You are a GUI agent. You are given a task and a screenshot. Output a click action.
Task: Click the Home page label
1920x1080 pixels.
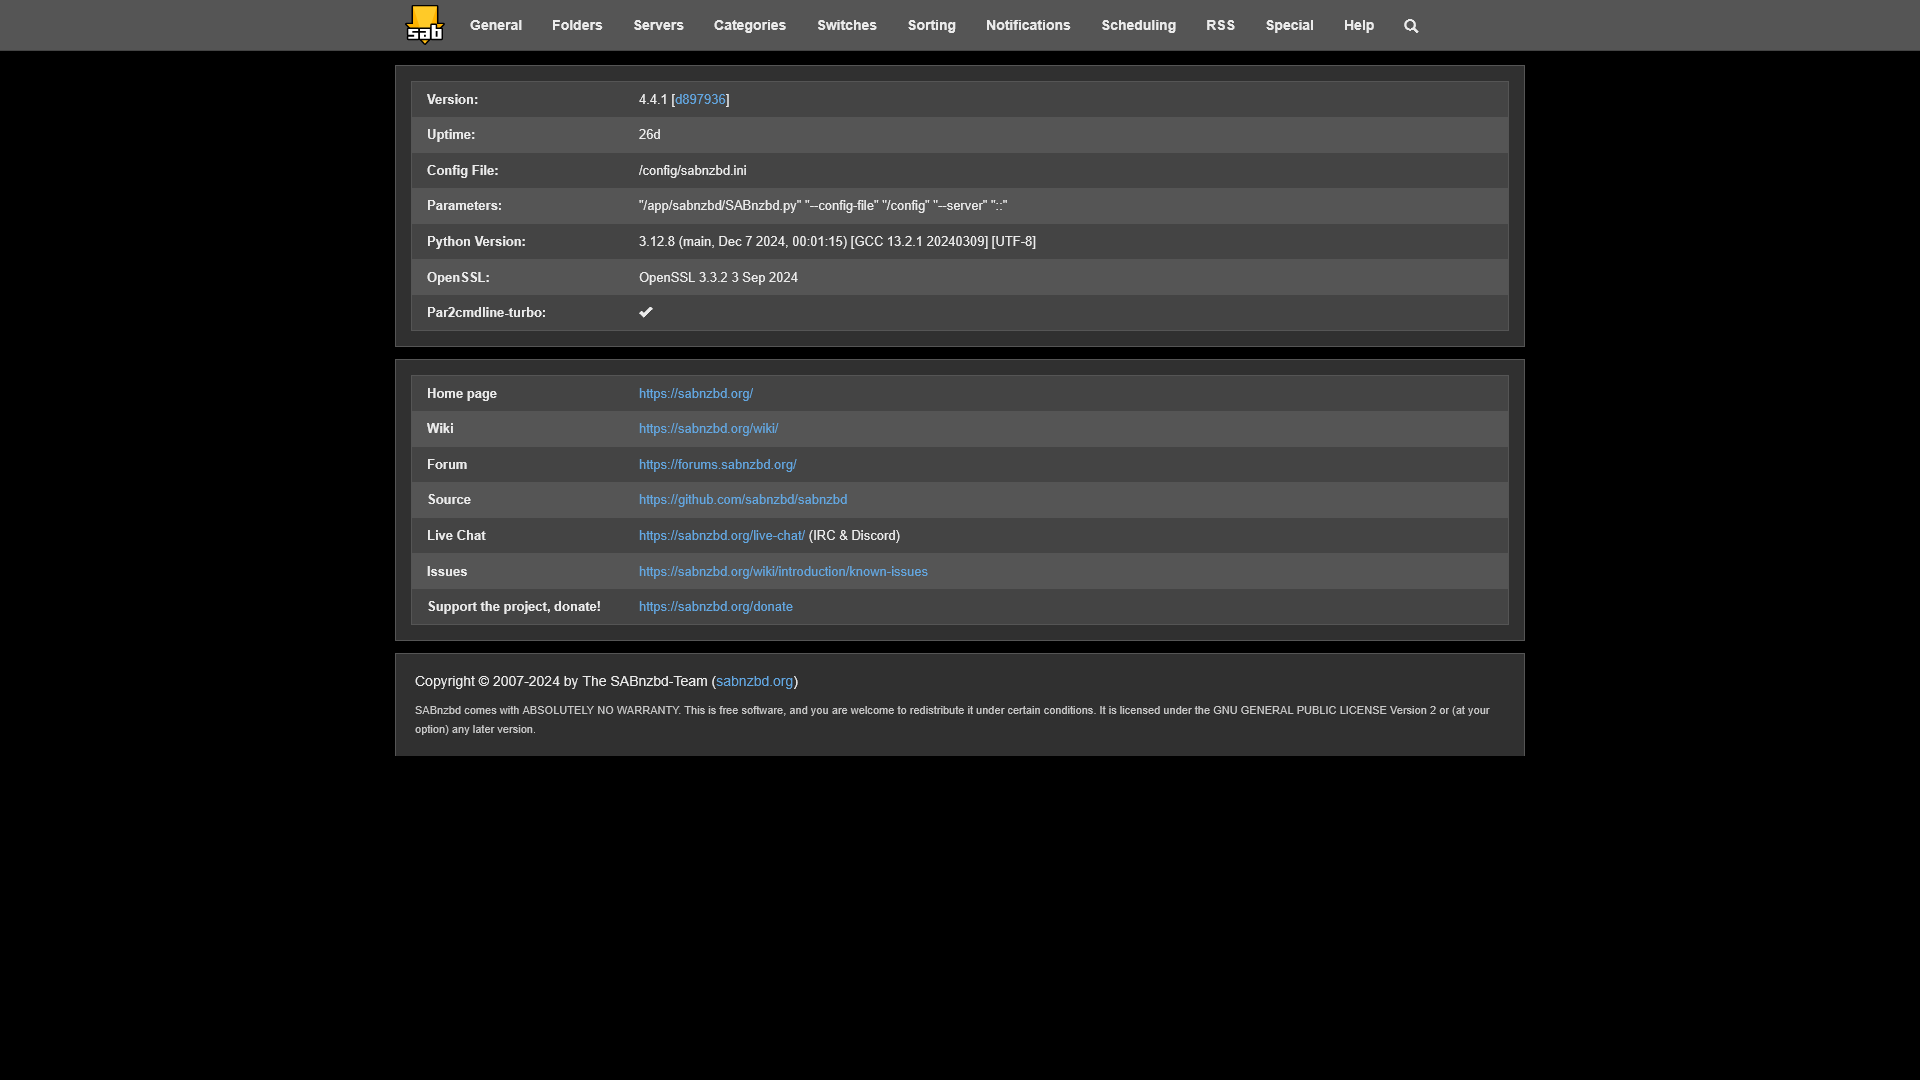tap(462, 393)
